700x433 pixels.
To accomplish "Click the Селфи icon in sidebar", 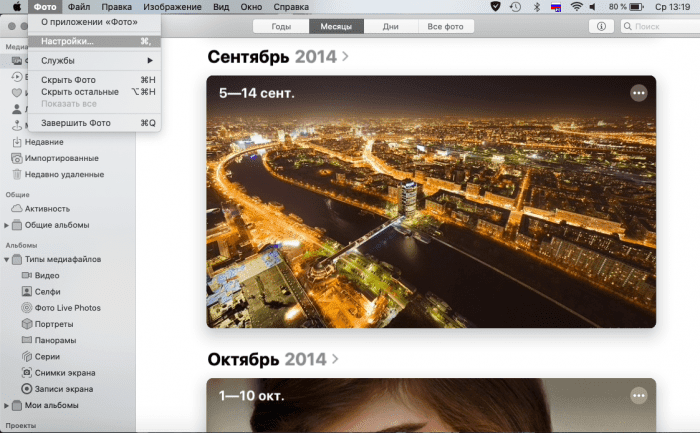I will 27,291.
